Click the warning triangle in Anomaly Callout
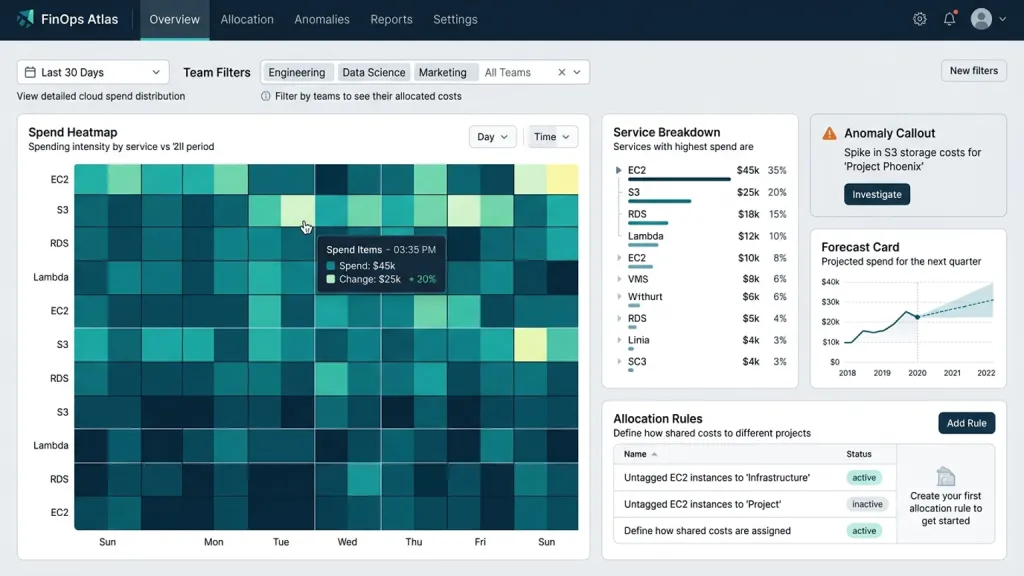Screen dimensions: 1024x576 coord(829,133)
